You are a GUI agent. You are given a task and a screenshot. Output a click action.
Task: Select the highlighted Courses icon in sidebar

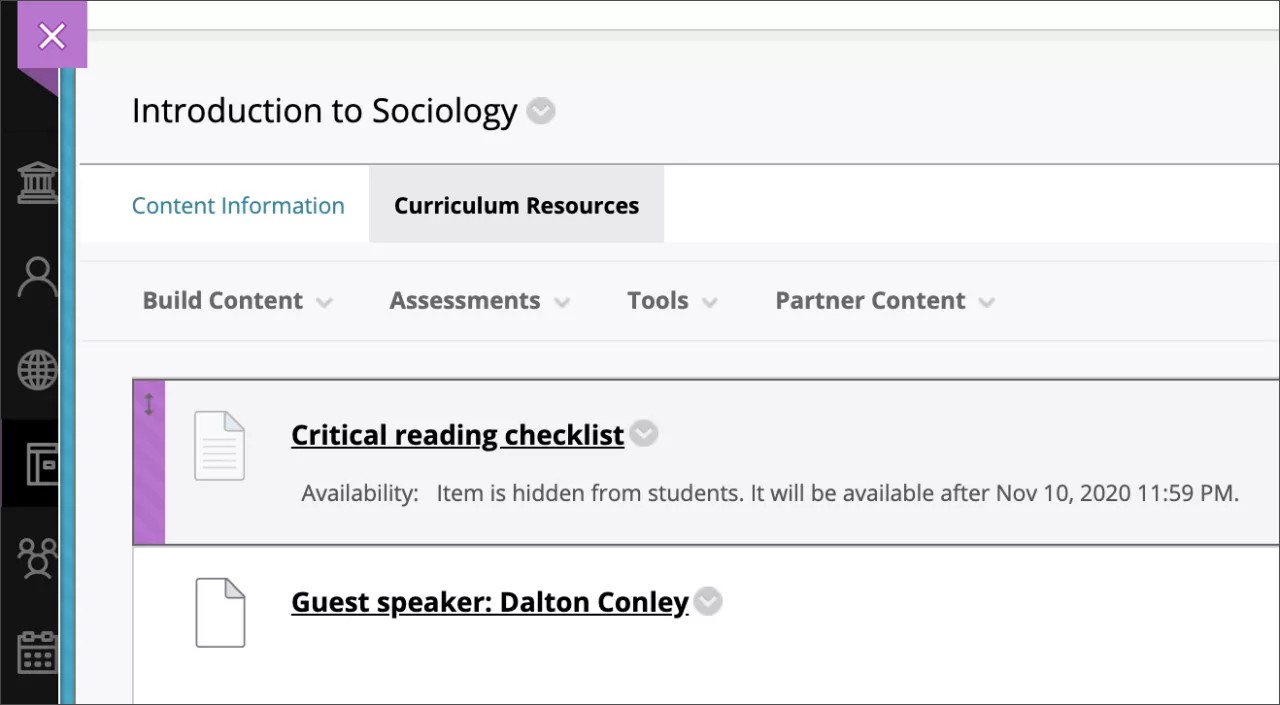[x=37, y=463]
